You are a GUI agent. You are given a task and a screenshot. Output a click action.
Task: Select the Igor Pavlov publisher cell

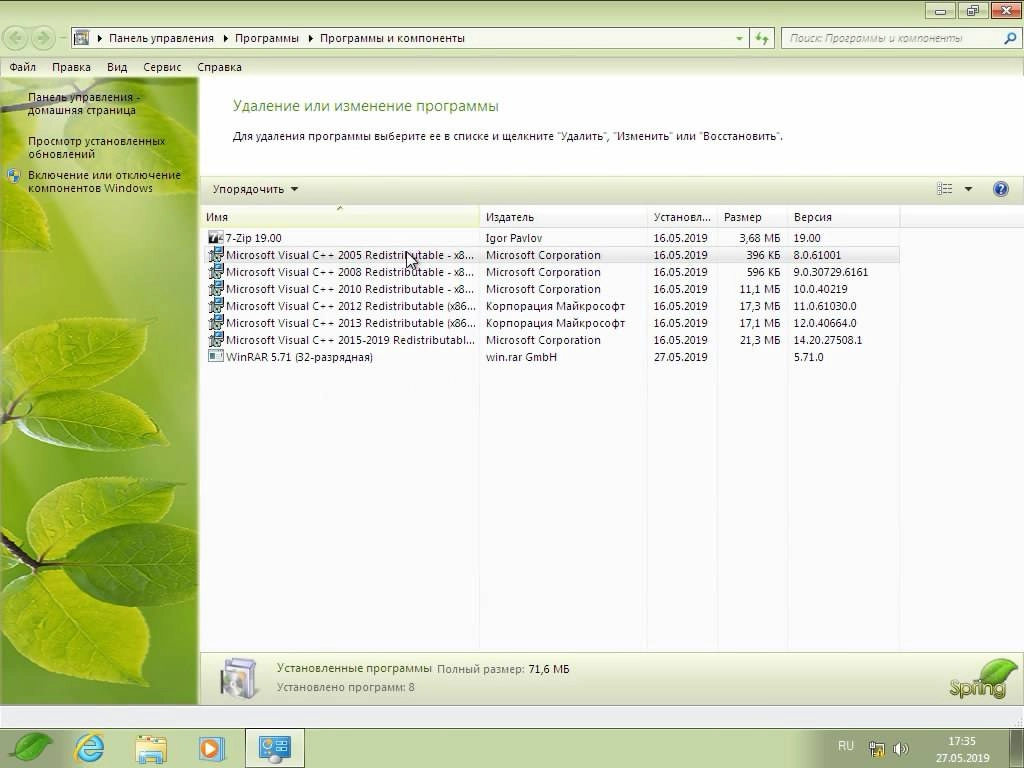(x=514, y=238)
